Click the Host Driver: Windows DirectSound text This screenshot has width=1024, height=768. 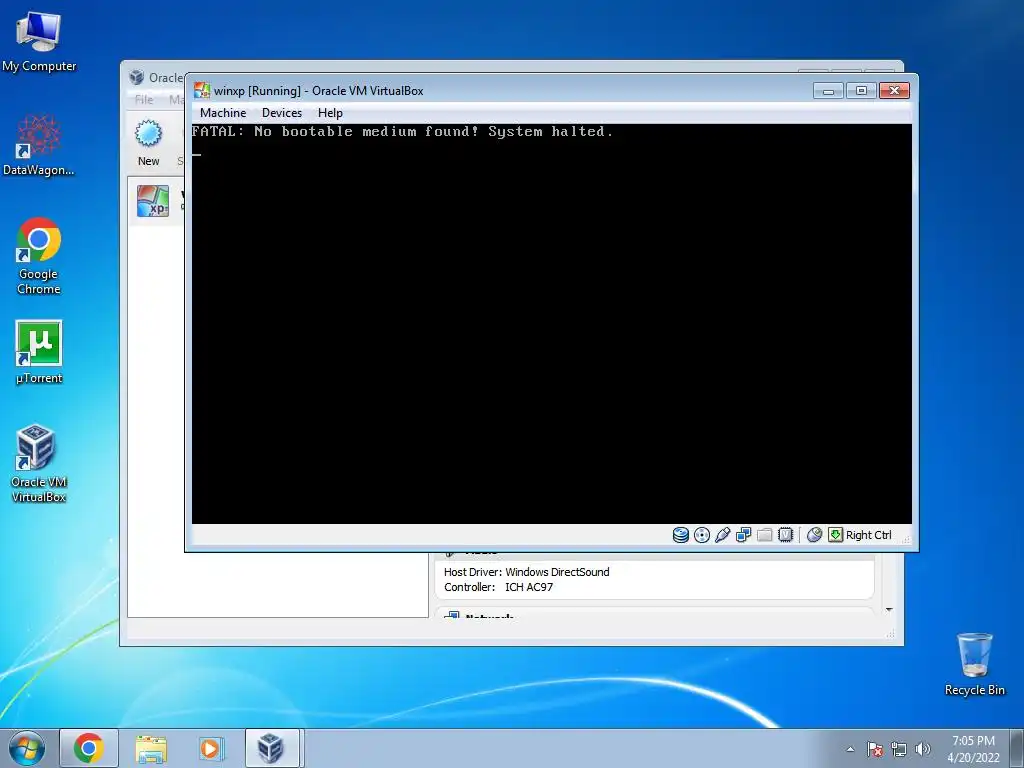tap(526, 572)
